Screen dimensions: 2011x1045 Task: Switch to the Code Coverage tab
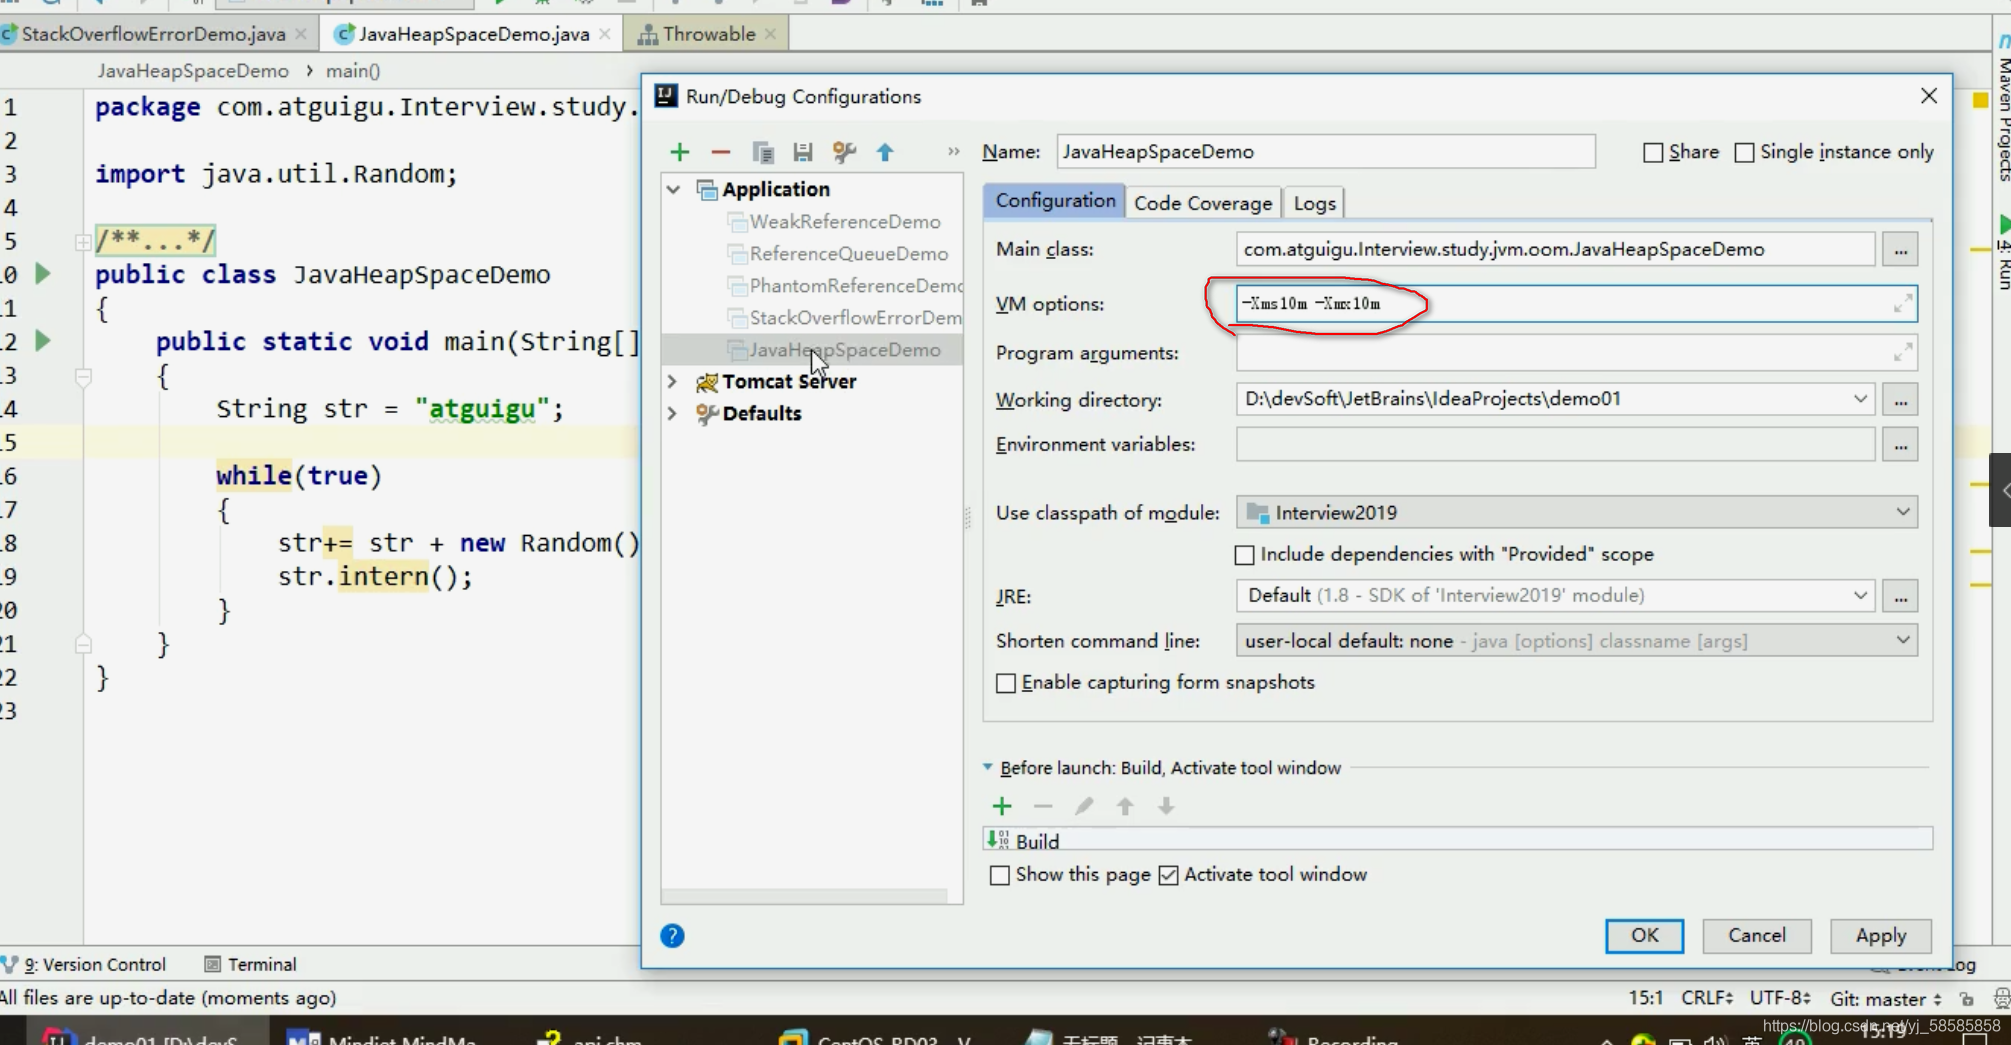[x=1203, y=203]
